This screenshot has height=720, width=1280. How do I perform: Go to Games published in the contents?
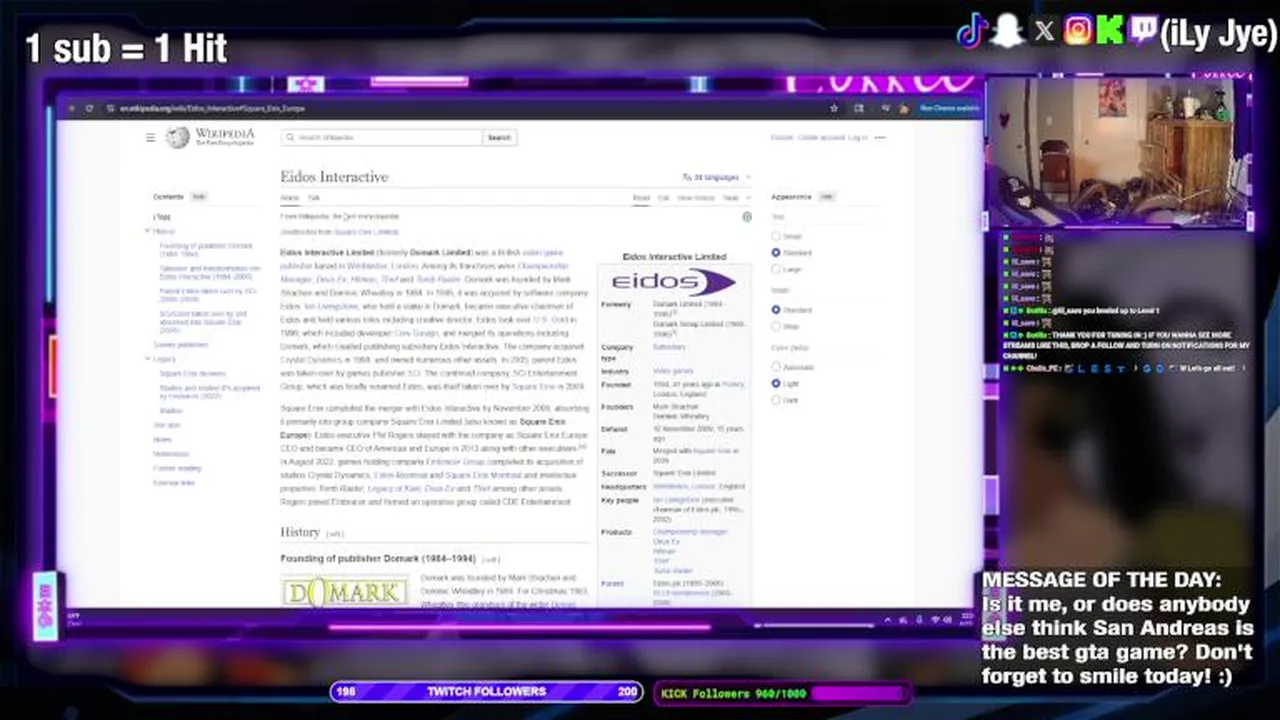click(180, 345)
